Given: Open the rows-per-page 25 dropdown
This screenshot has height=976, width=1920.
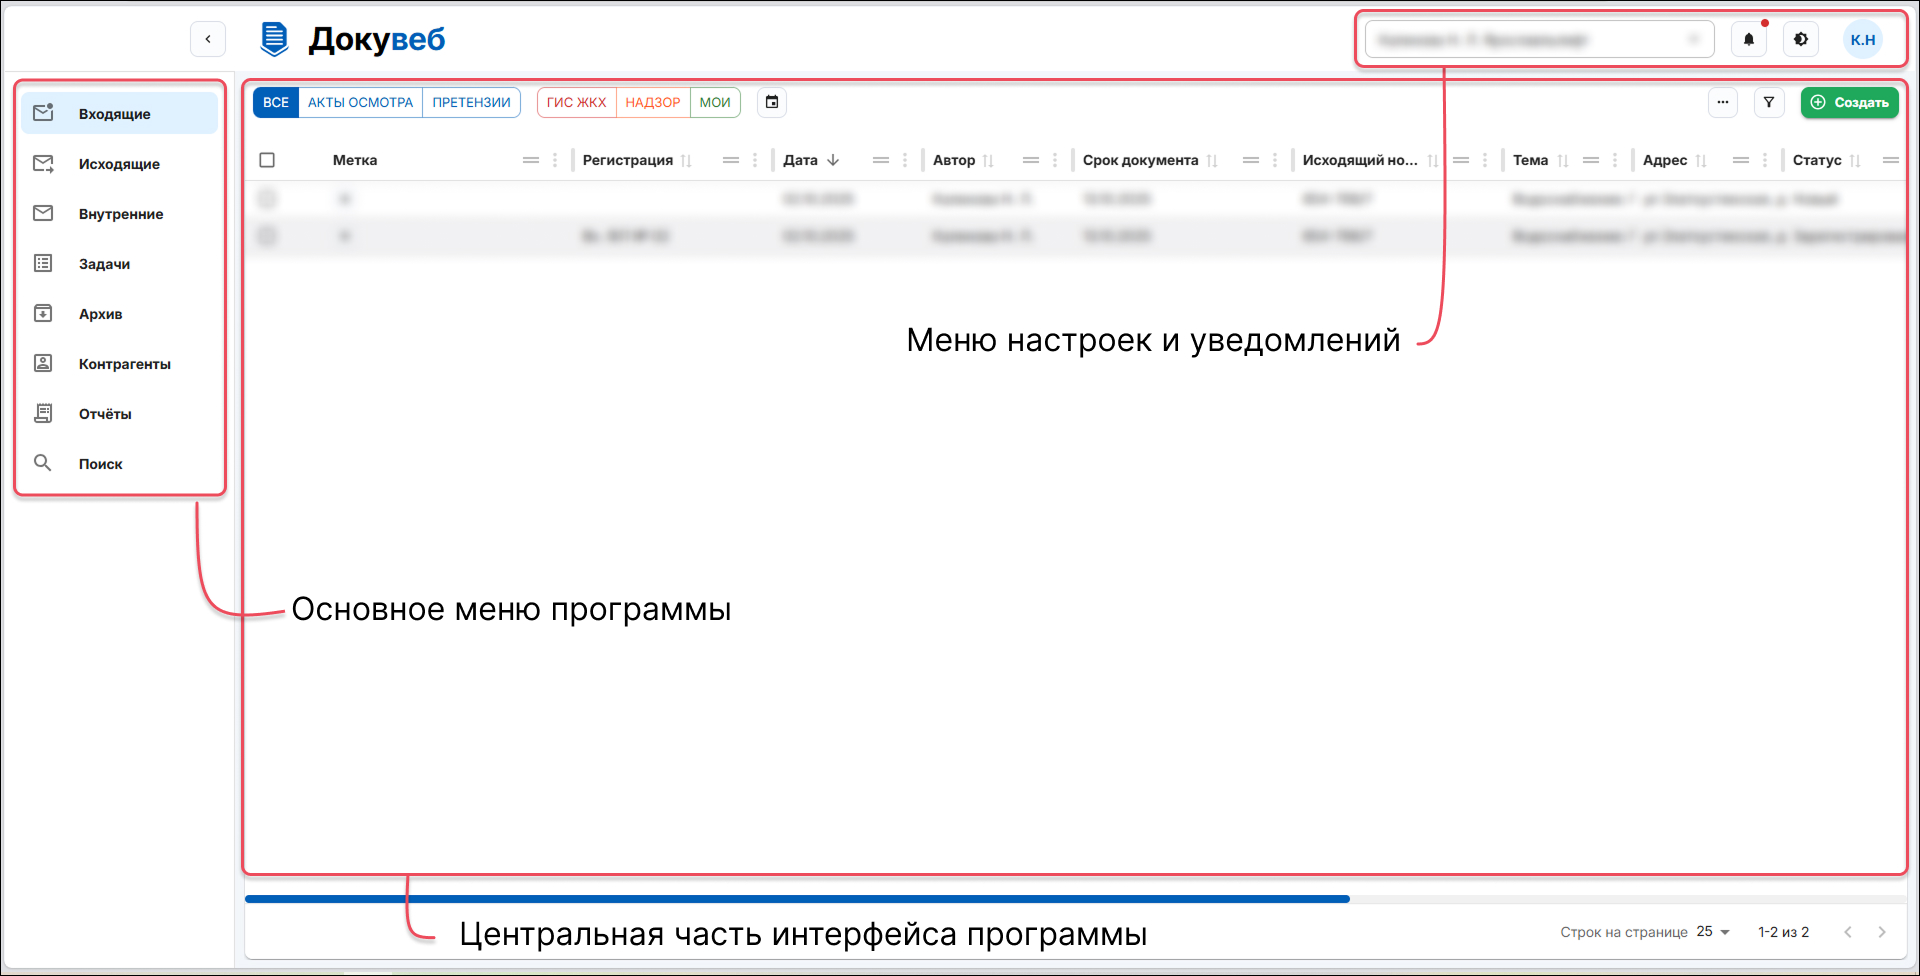Looking at the screenshot, I should [x=1711, y=932].
